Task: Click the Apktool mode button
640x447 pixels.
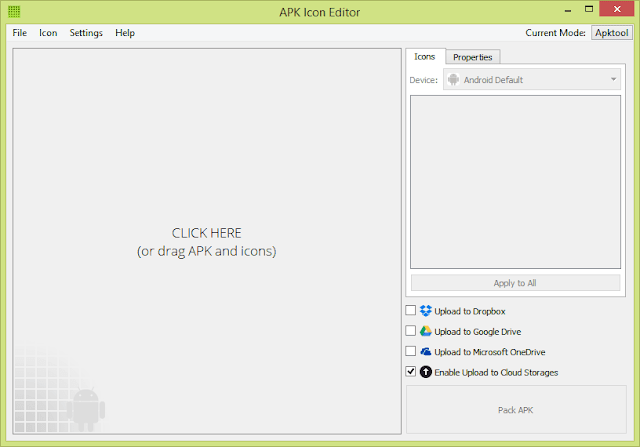Action: (611, 33)
